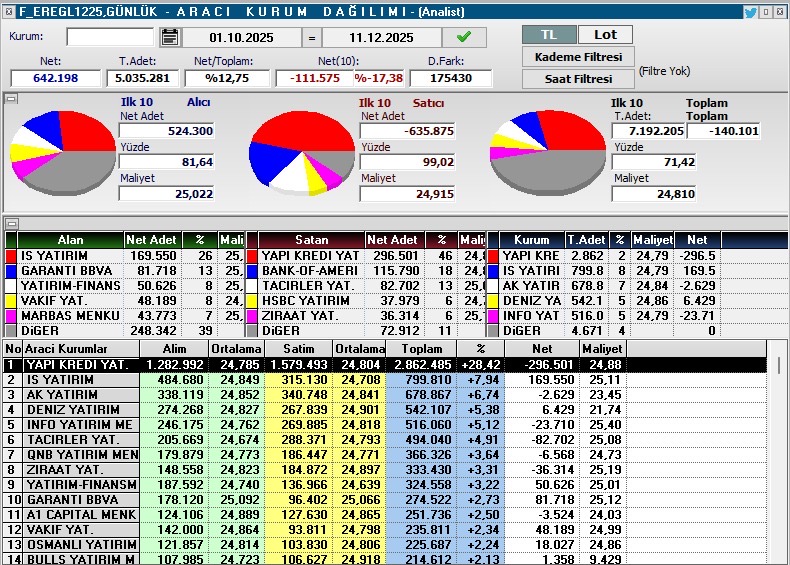Collapse the pie charts summary panel
Screen dimensions: 790x565
coord(11,99)
